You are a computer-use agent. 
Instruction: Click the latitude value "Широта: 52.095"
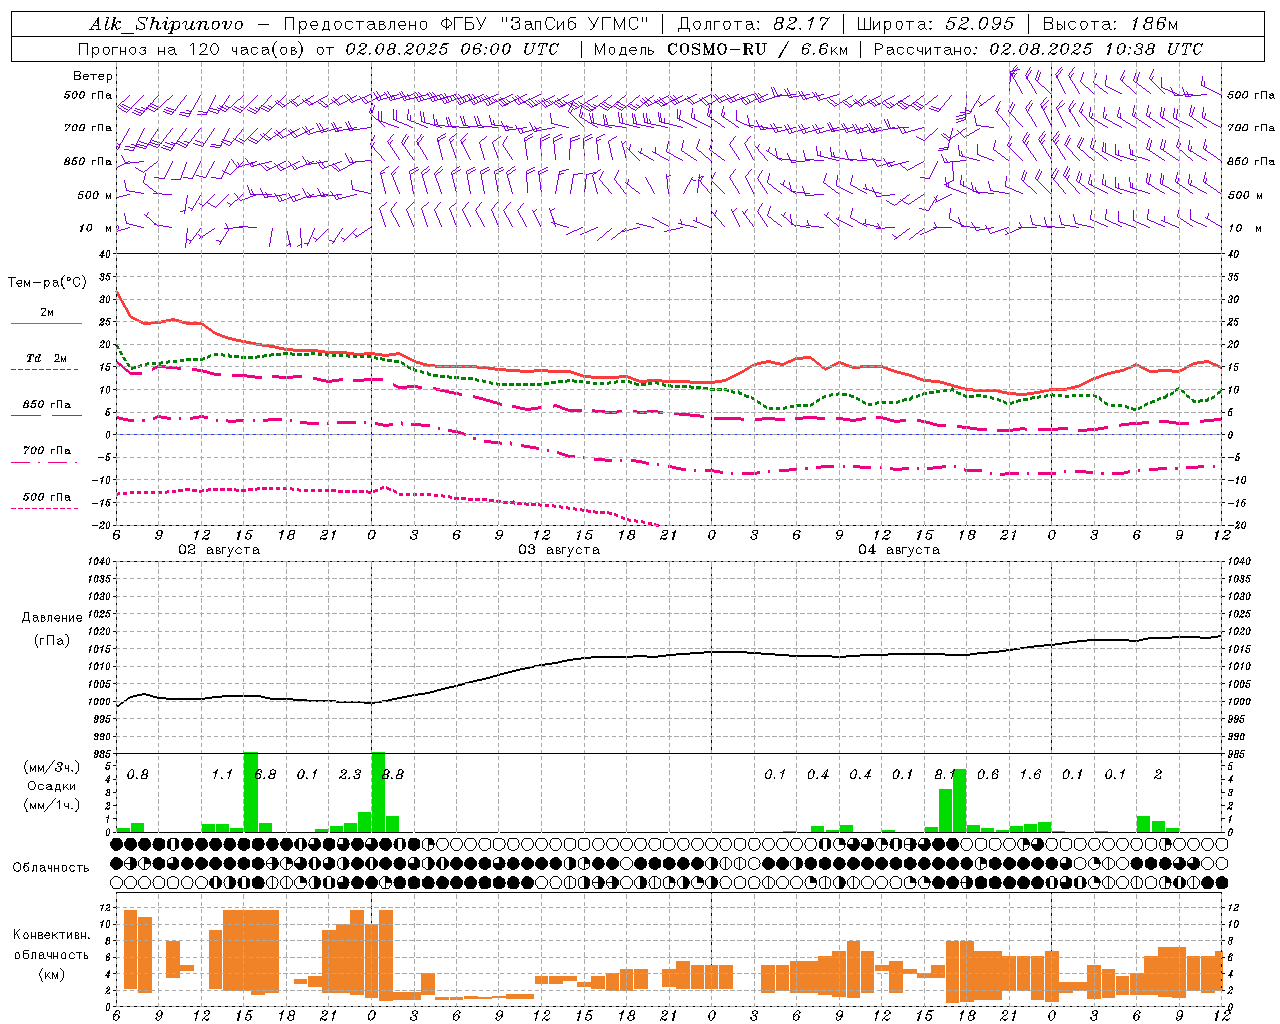936,24
